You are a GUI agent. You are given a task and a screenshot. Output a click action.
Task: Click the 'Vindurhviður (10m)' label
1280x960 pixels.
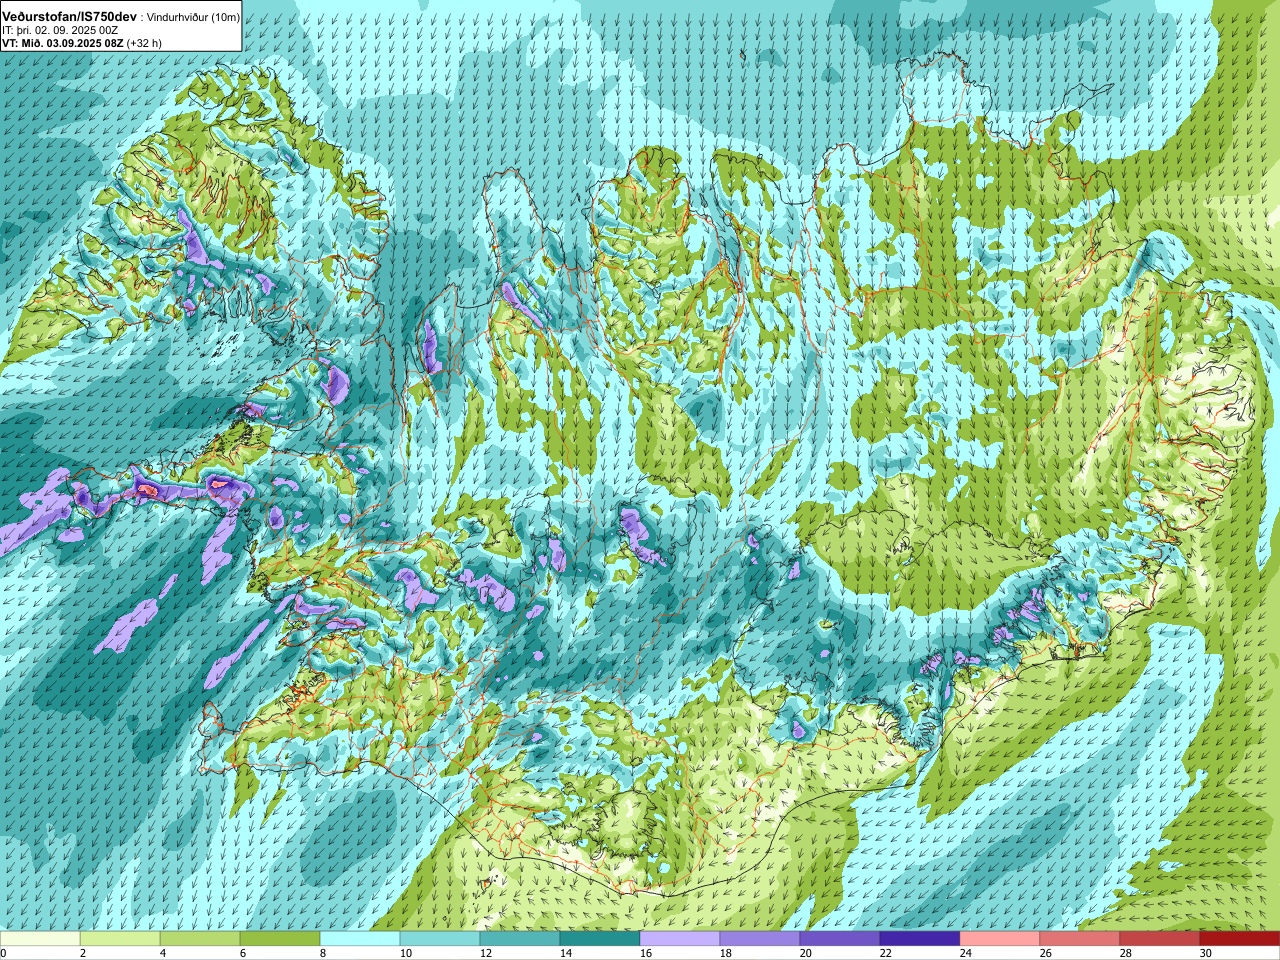point(193,18)
